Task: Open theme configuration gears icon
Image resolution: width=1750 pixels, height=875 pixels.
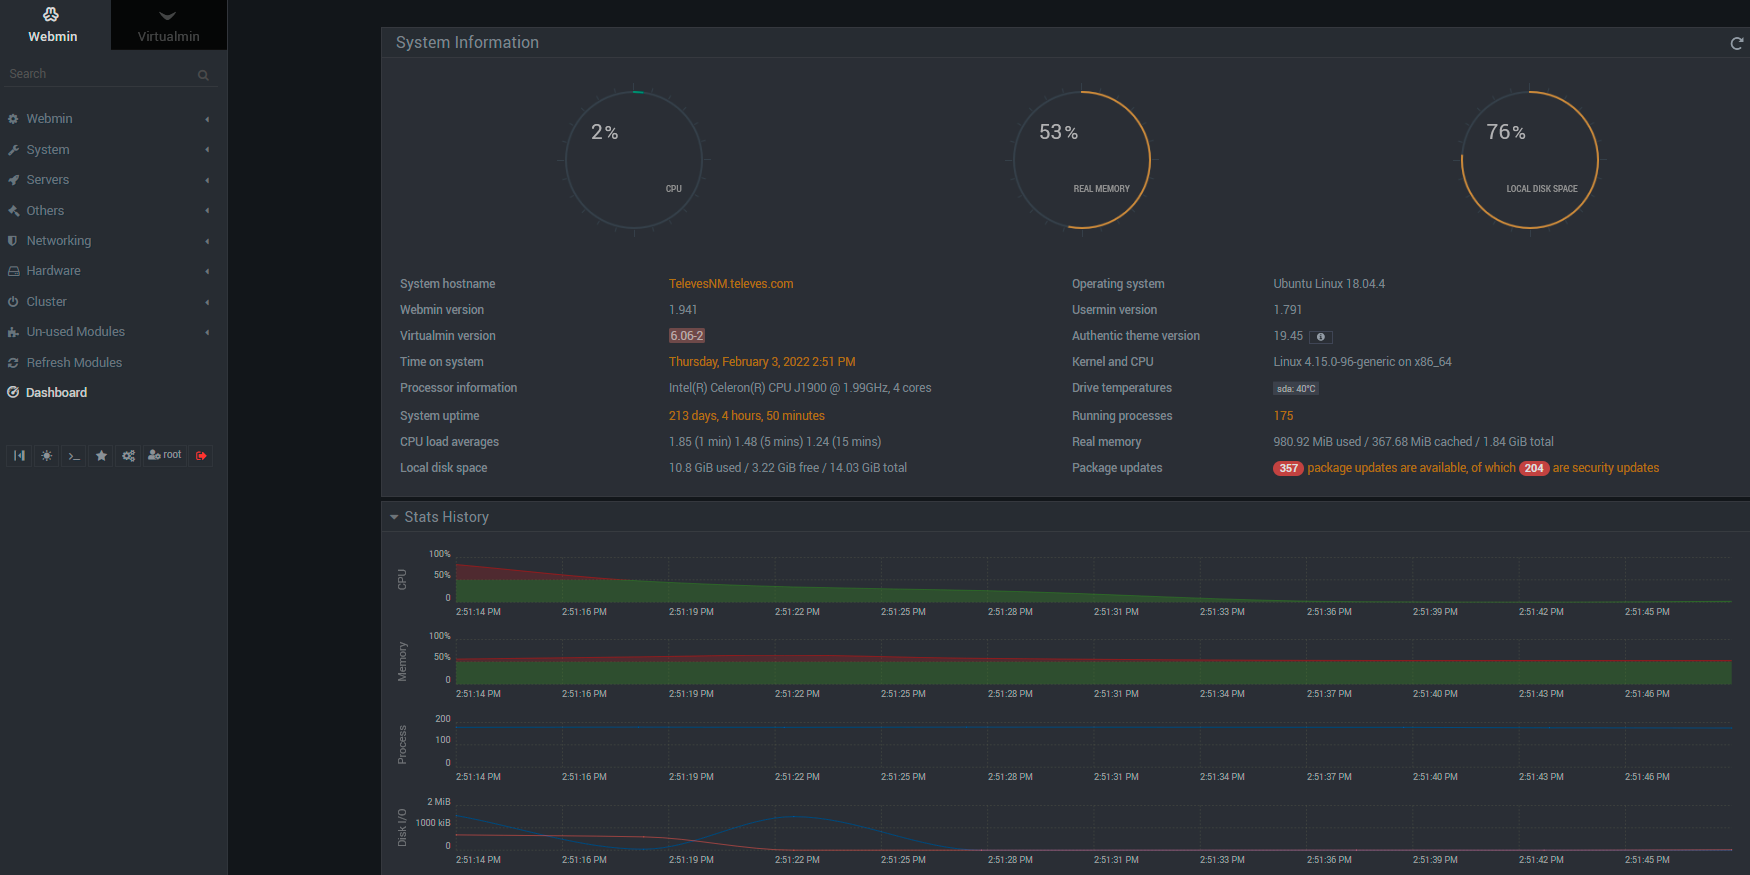Action: pos(129,456)
